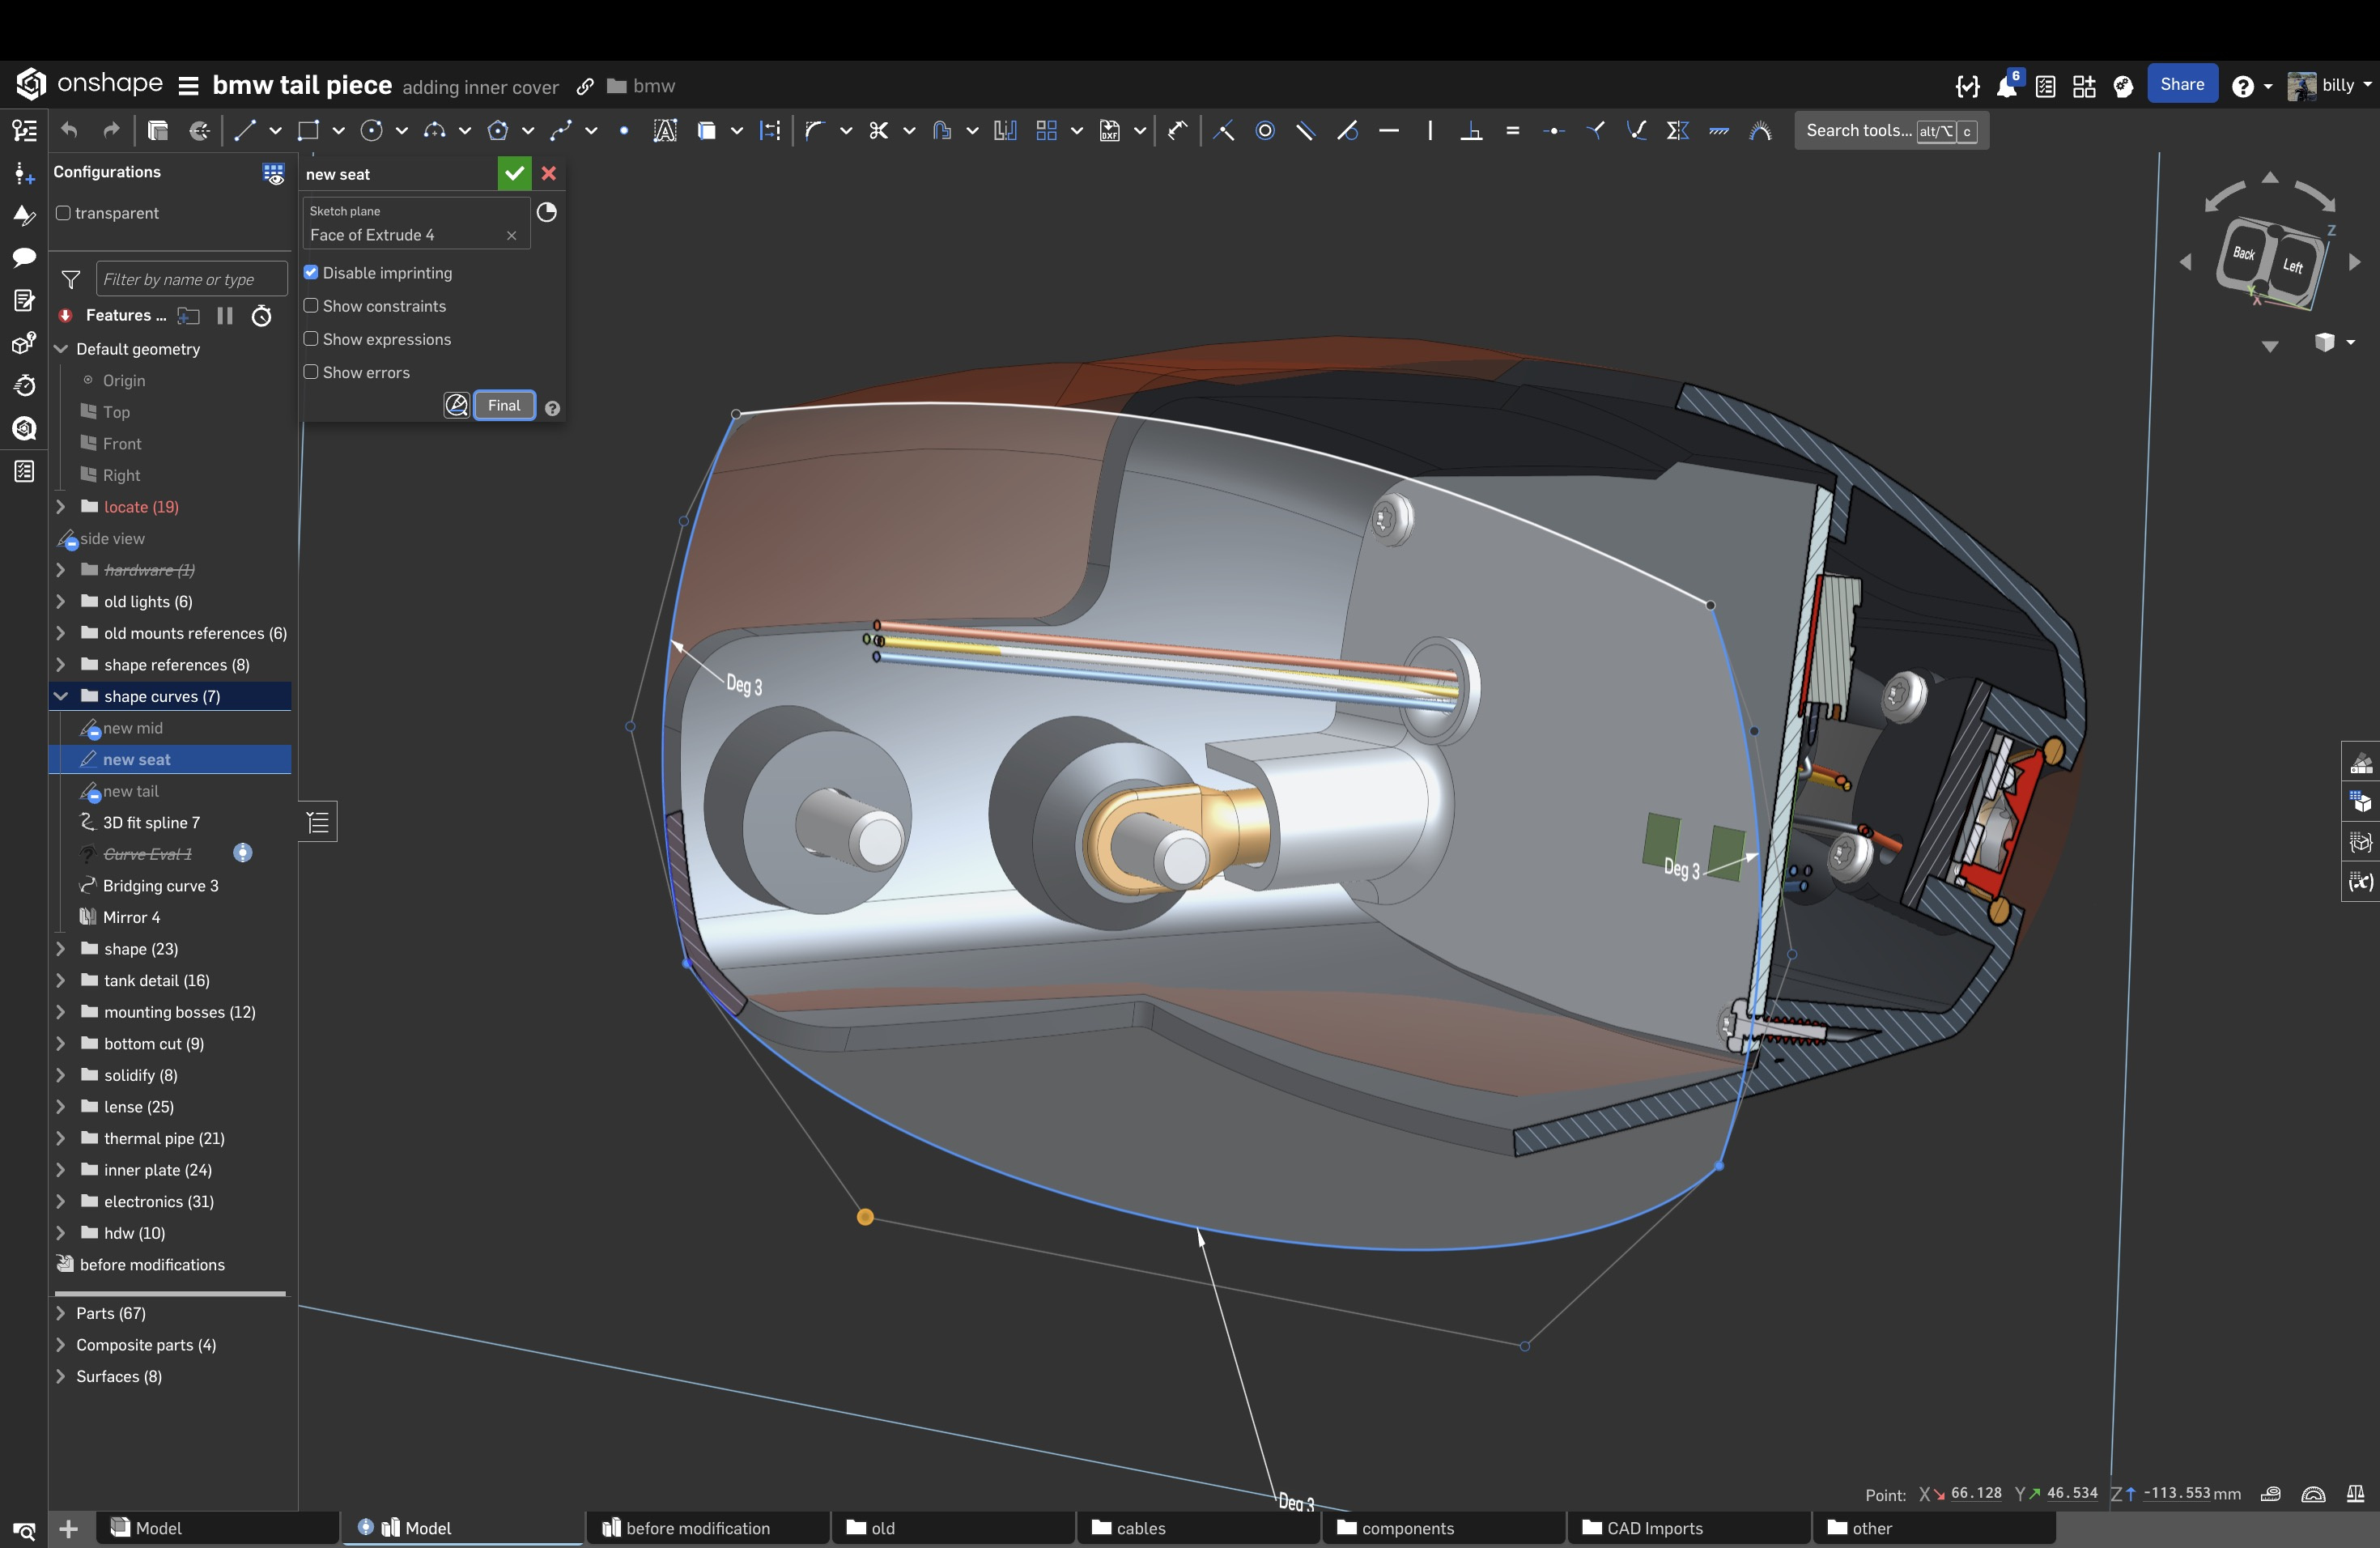
Task: Open the components folder tab
Action: point(1406,1528)
